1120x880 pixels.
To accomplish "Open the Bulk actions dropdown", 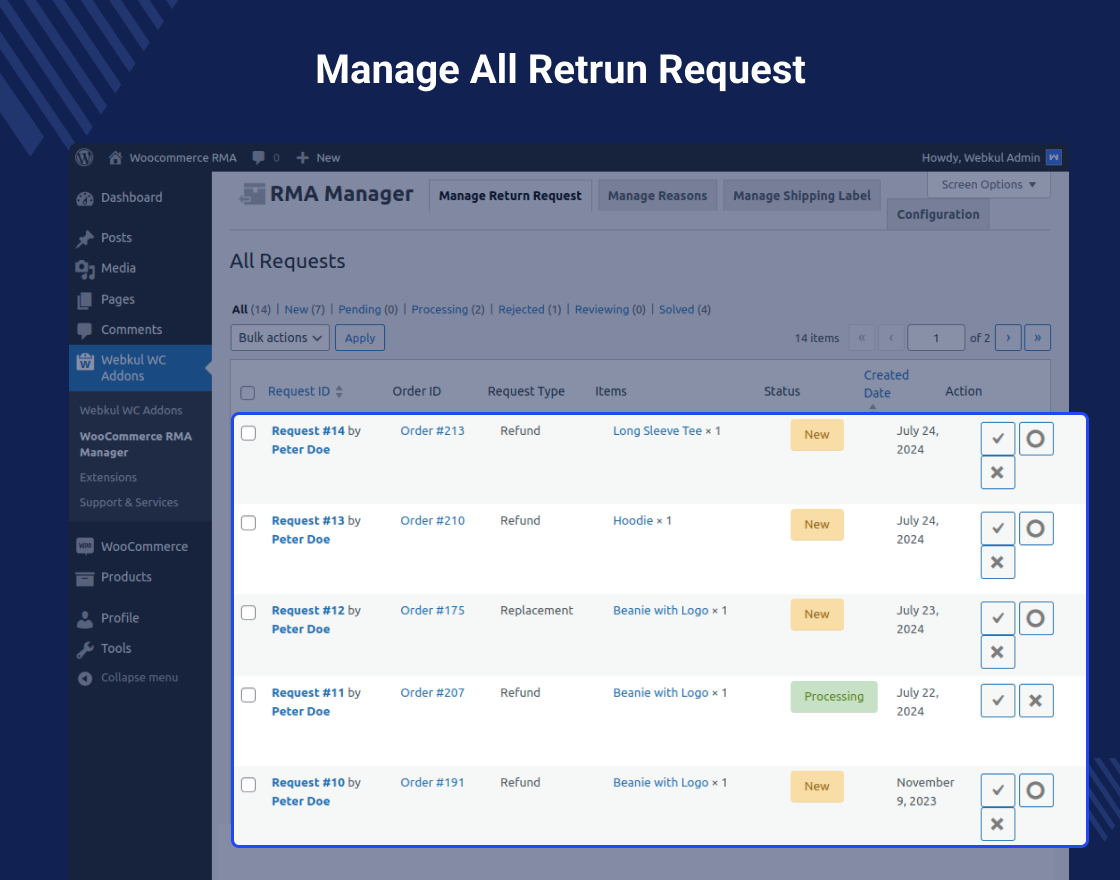I will (x=279, y=338).
